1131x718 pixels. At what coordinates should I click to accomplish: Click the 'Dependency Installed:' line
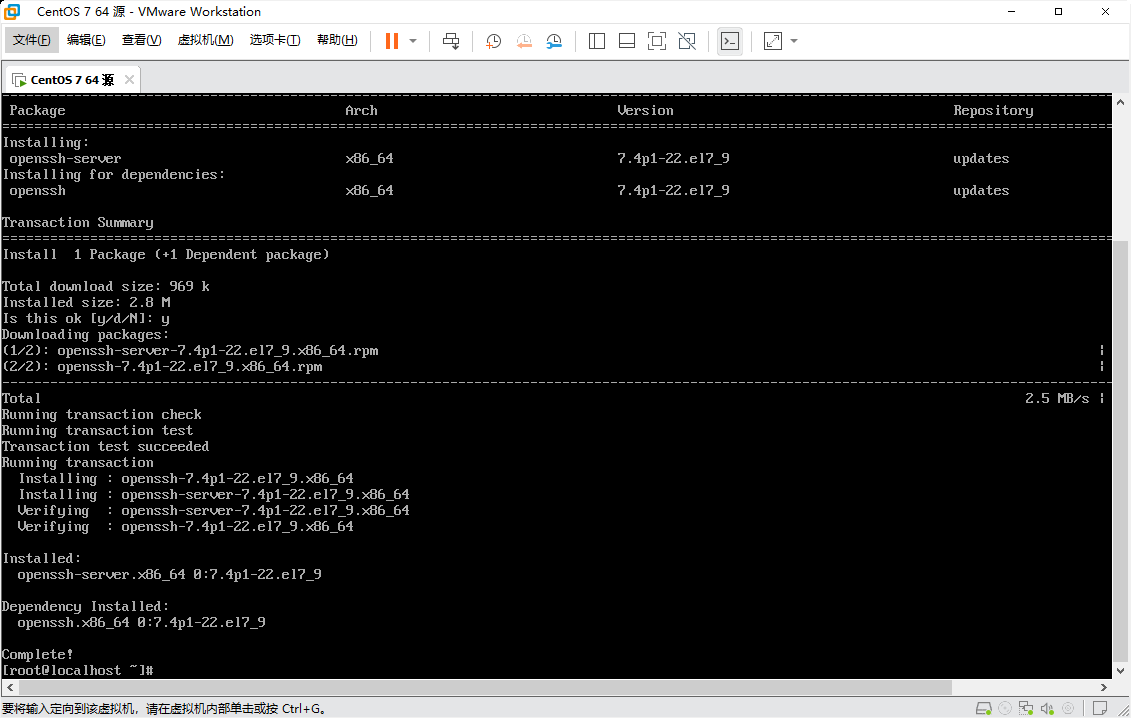(x=85, y=606)
